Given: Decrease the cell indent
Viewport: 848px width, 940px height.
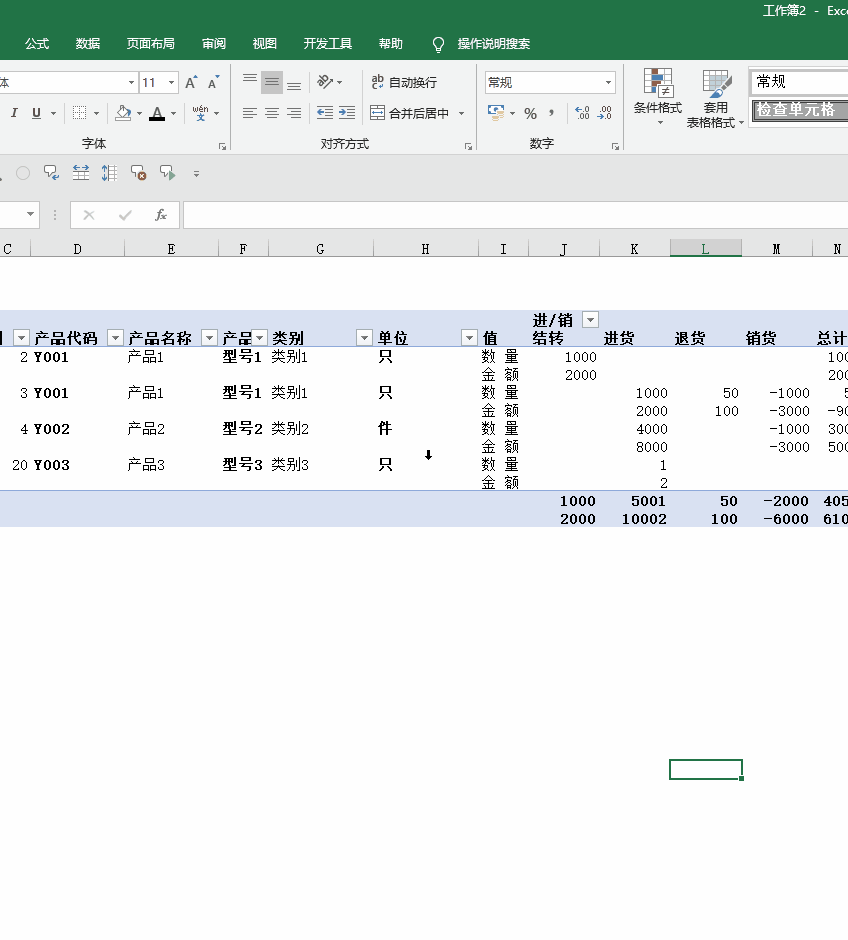Looking at the screenshot, I should tap(325, 113).
